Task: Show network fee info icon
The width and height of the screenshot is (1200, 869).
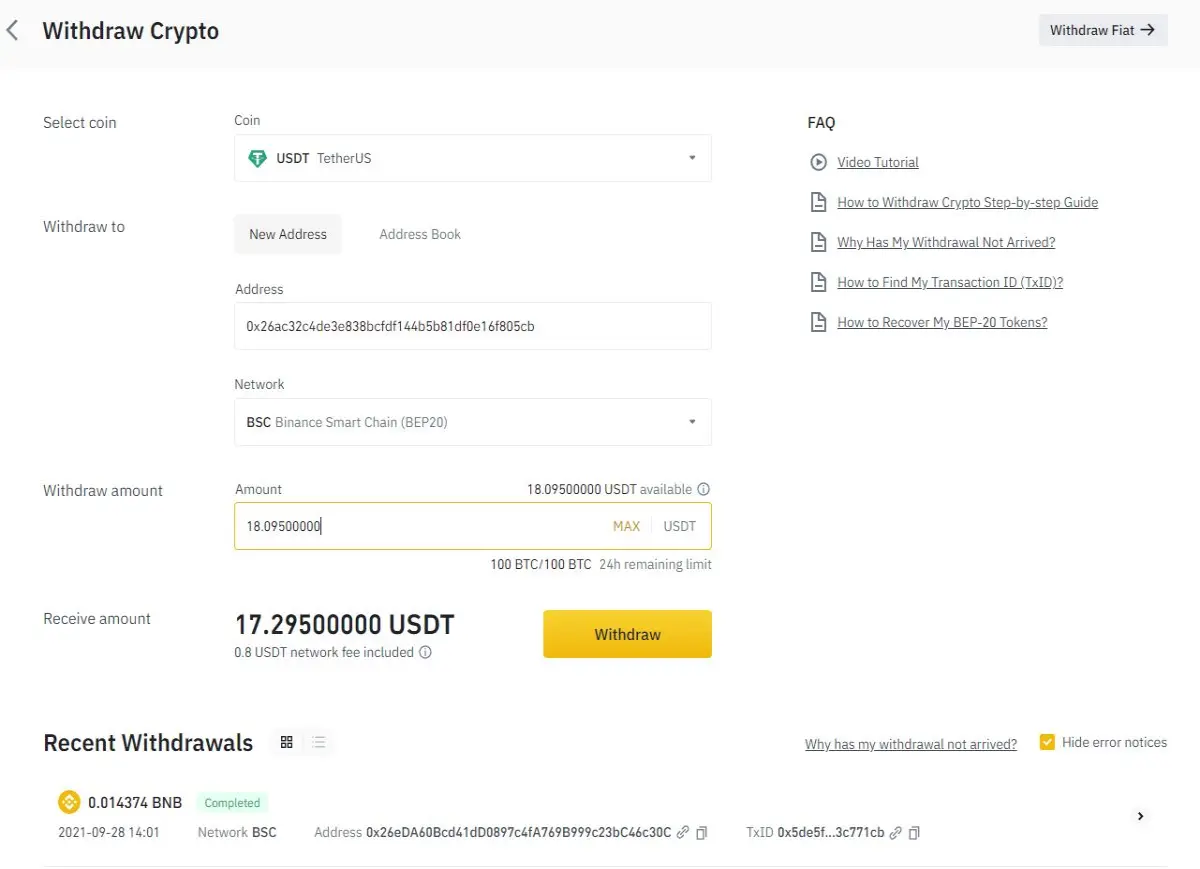Action: pyautogui.click(x=425, y=653)
